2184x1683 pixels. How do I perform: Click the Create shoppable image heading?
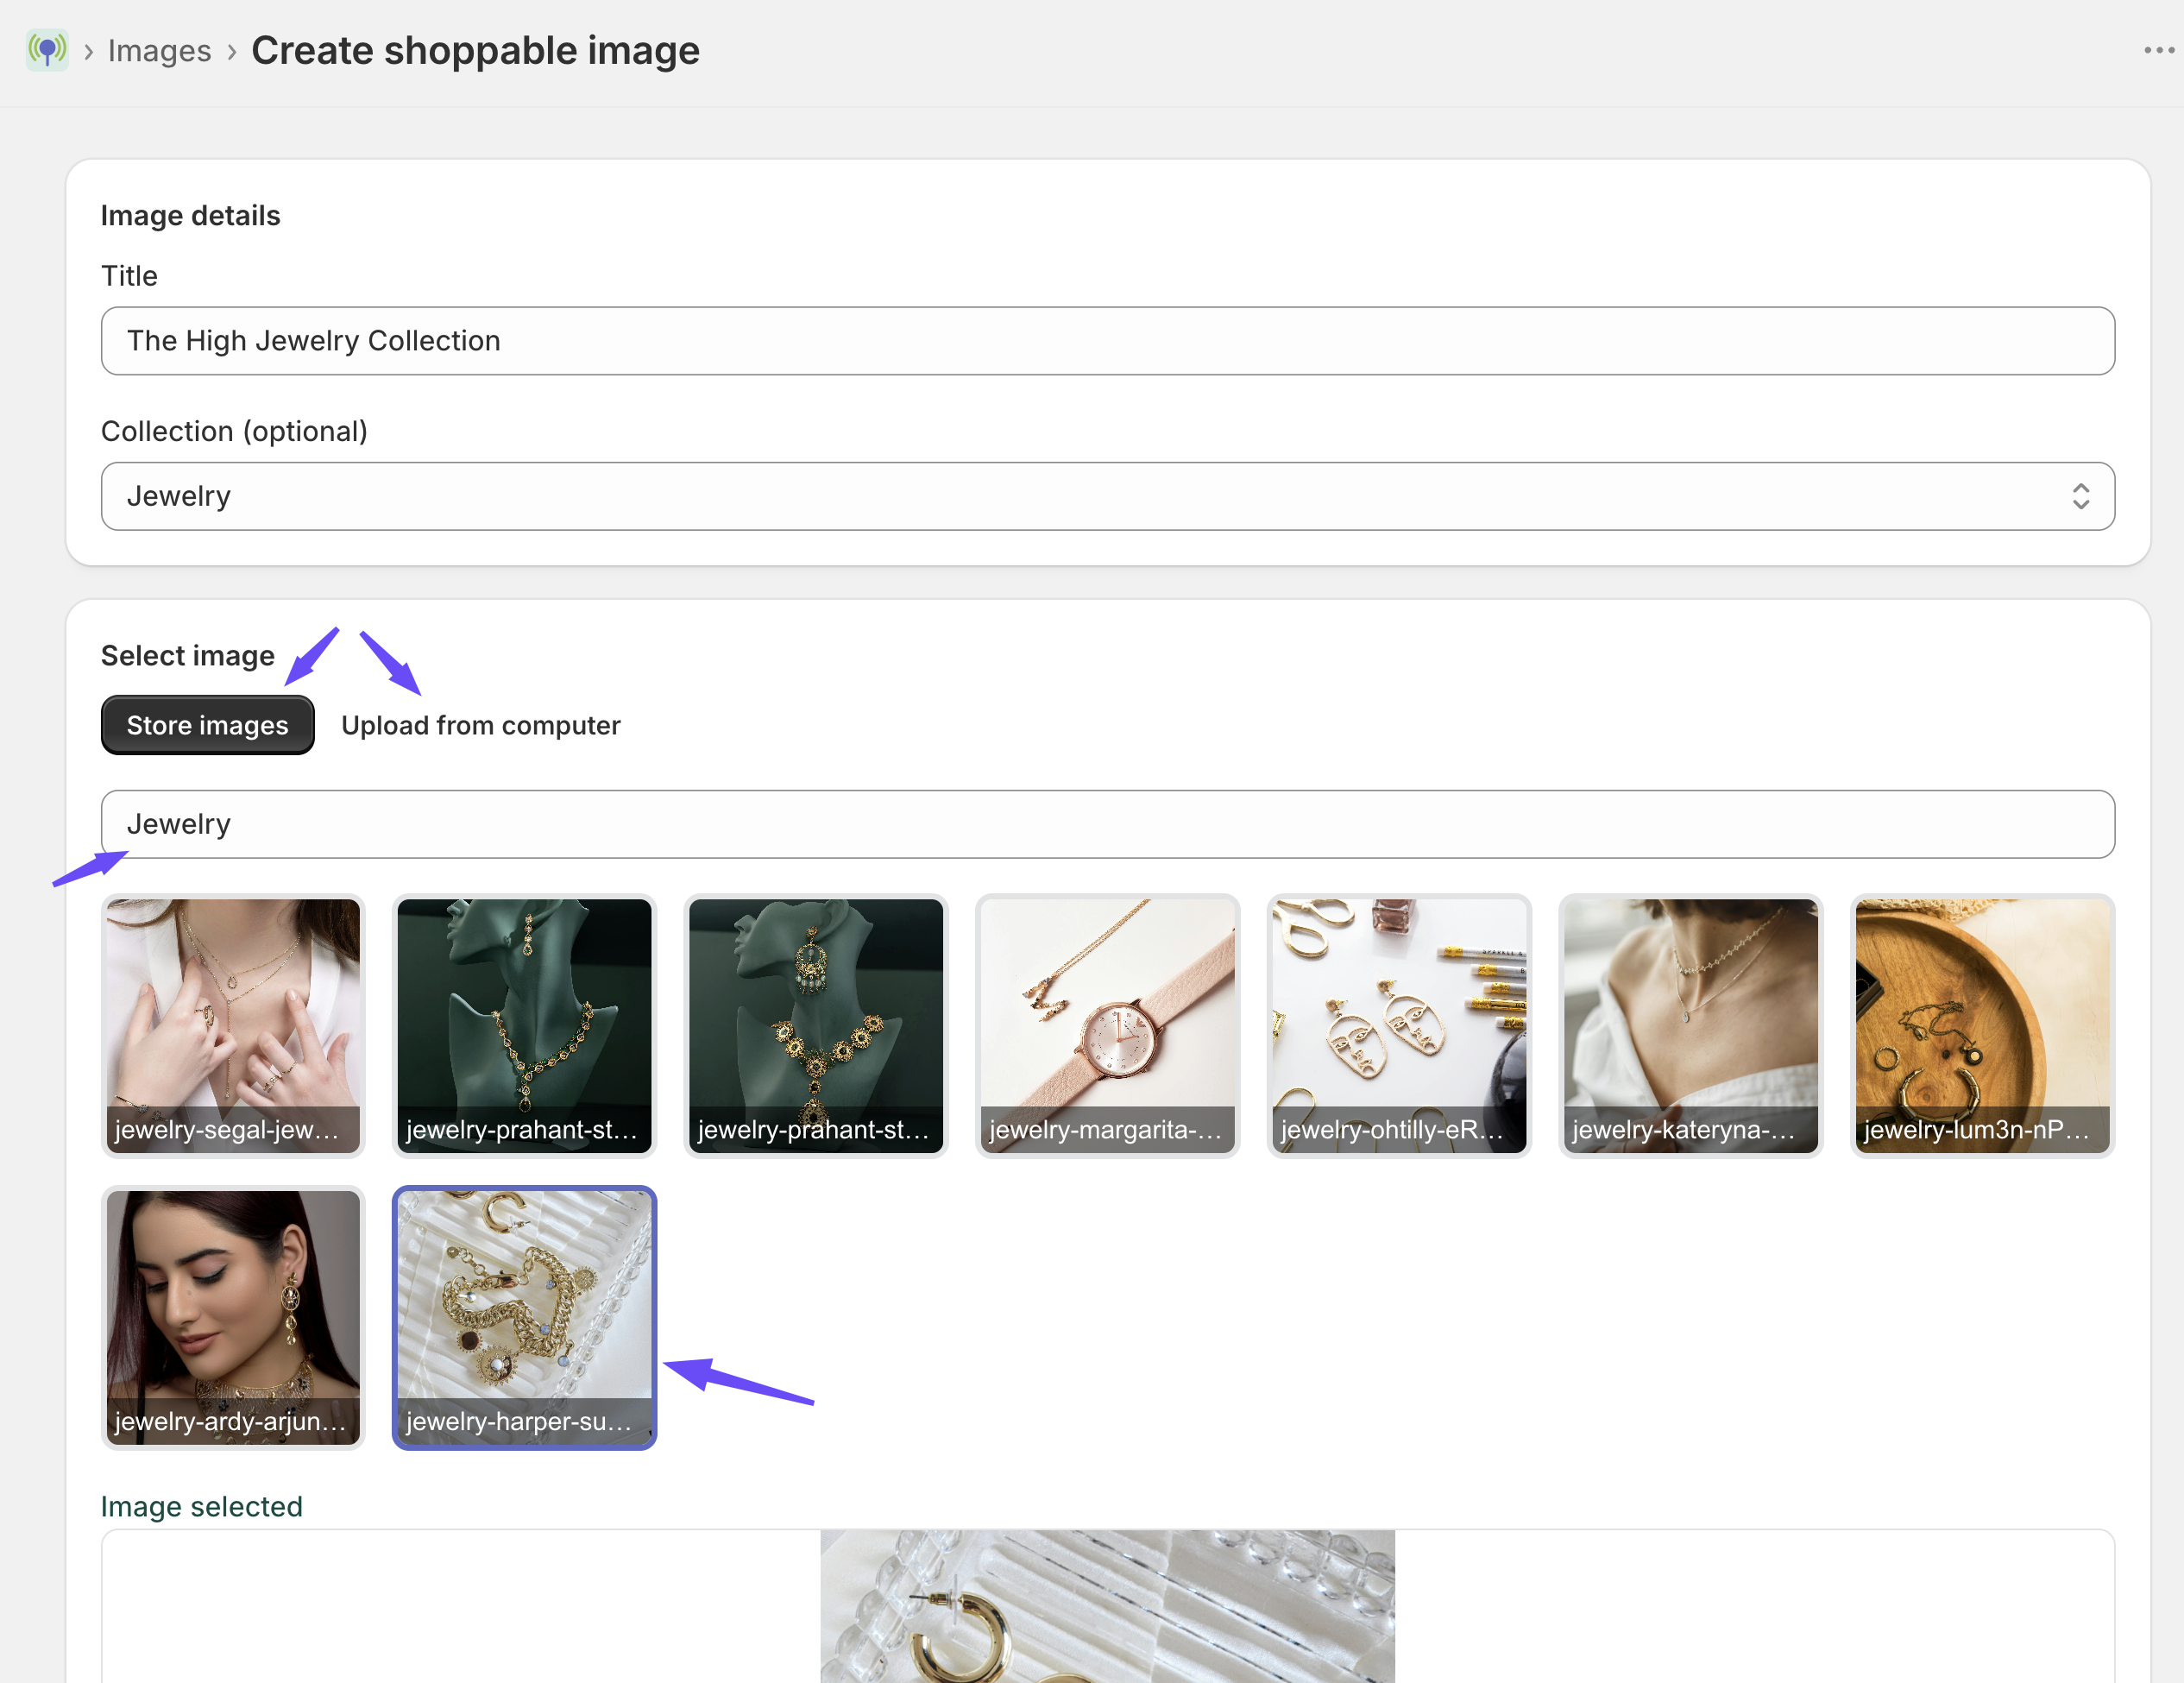[x=475, y=50]
